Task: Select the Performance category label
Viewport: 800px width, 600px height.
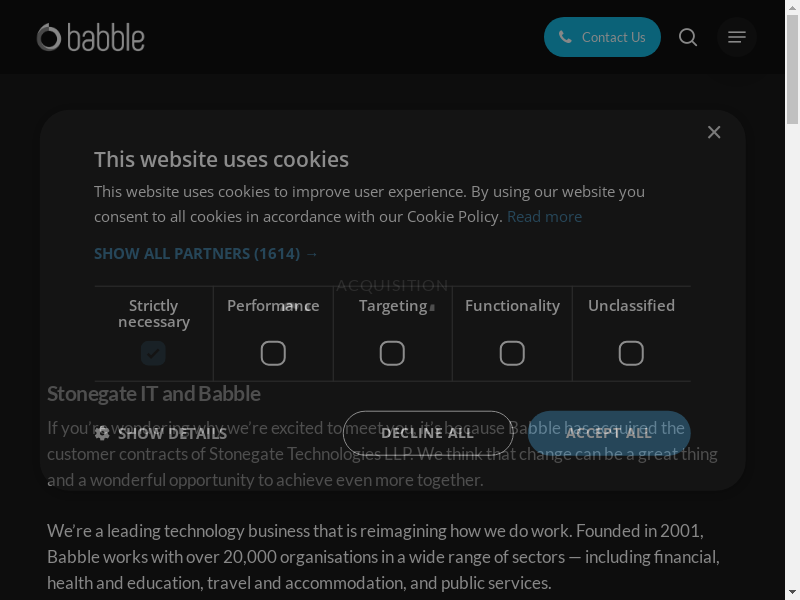Action: (x=273, y=306)
